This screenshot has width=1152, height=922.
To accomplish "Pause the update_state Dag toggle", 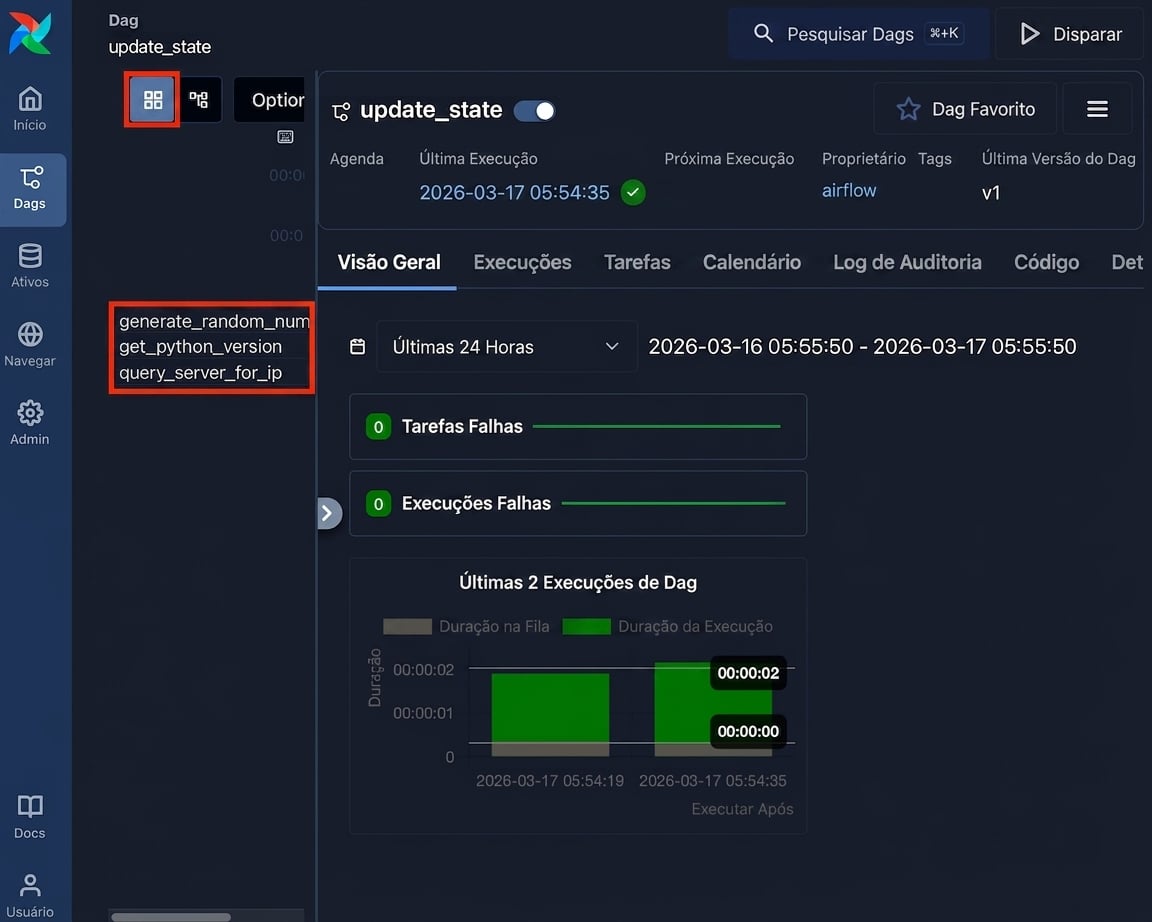I will click(534, 111).
